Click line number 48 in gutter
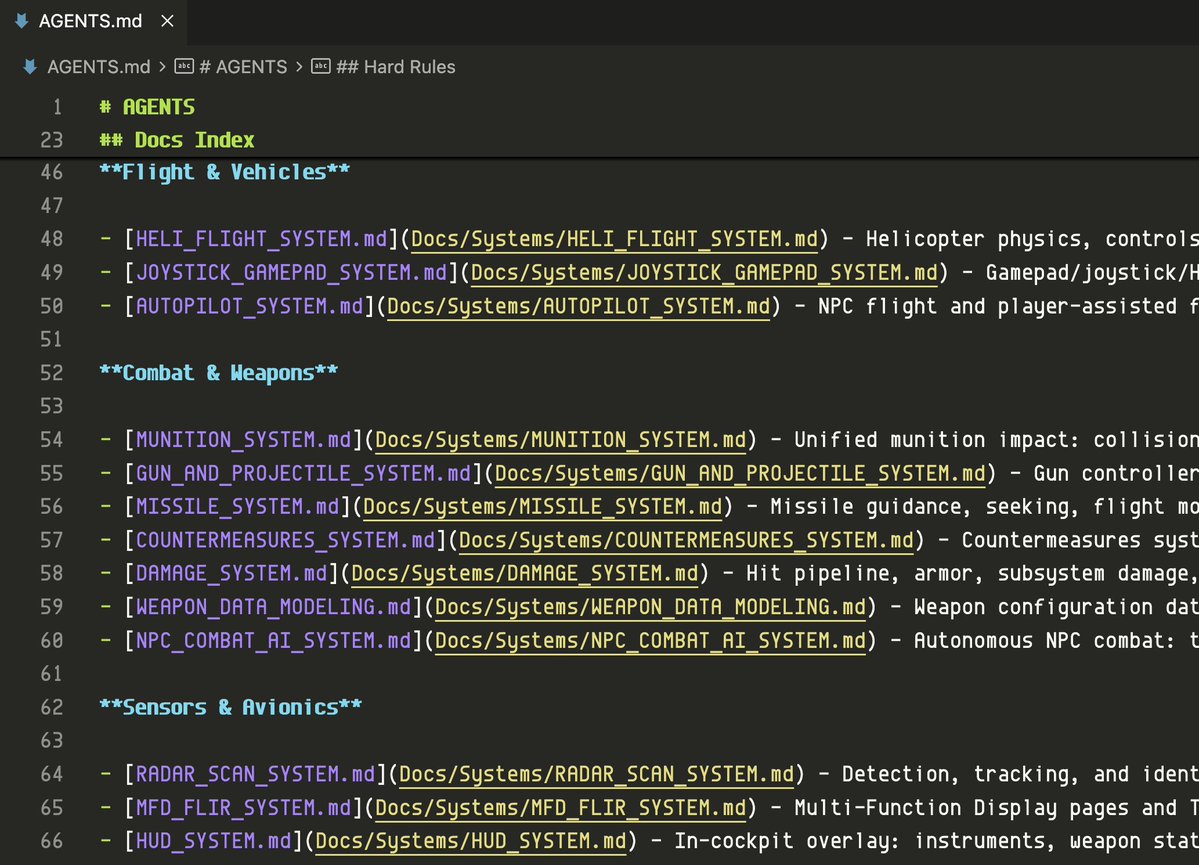 click(52, 239)
